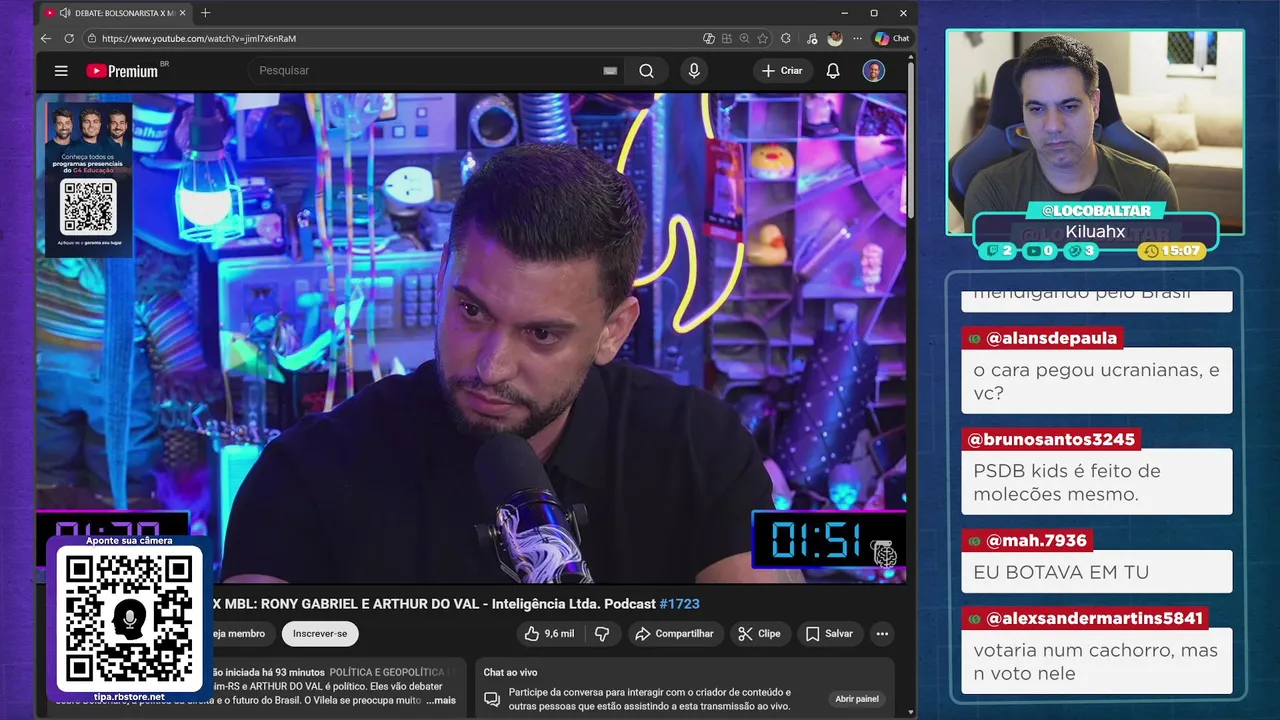Image resolution: width=1280 pixels, height=720 pixels.
Task: Open zoom magnifier in address bar
Action: 745,38
